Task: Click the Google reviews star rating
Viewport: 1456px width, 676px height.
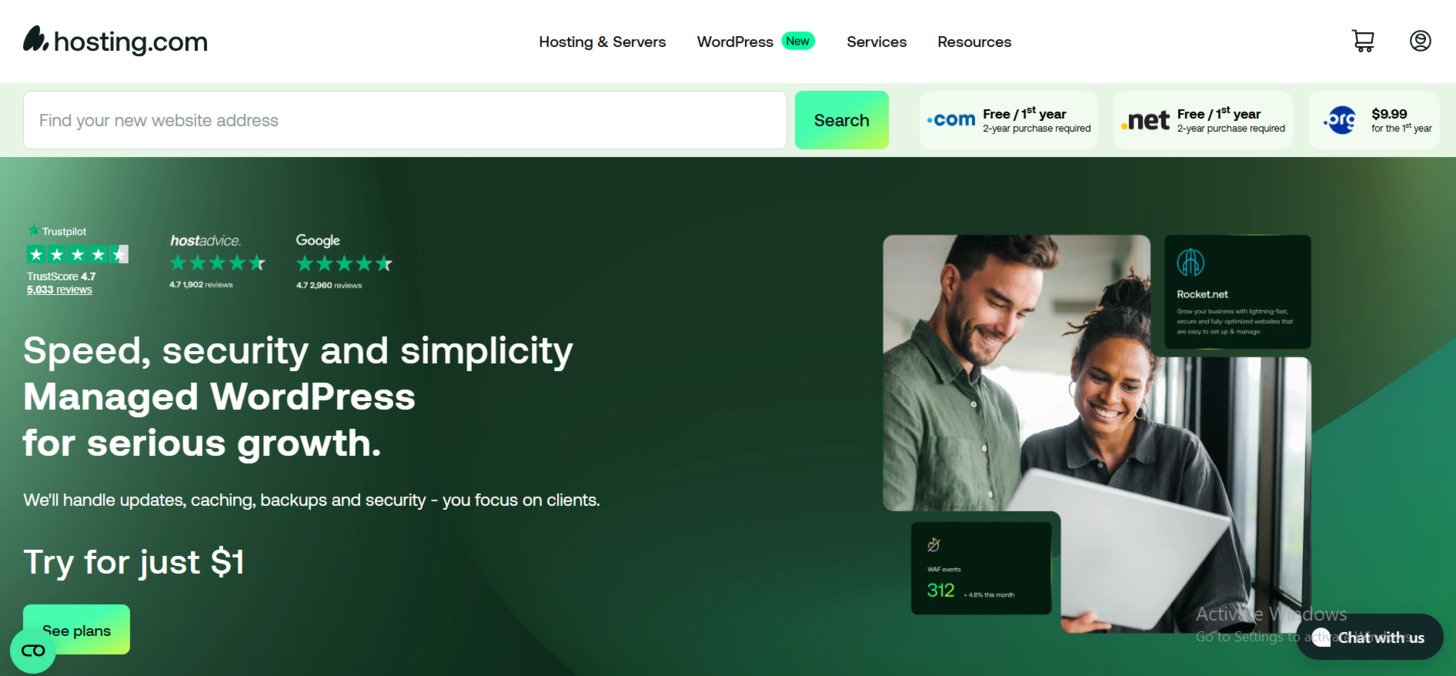Action: [344, 264]
